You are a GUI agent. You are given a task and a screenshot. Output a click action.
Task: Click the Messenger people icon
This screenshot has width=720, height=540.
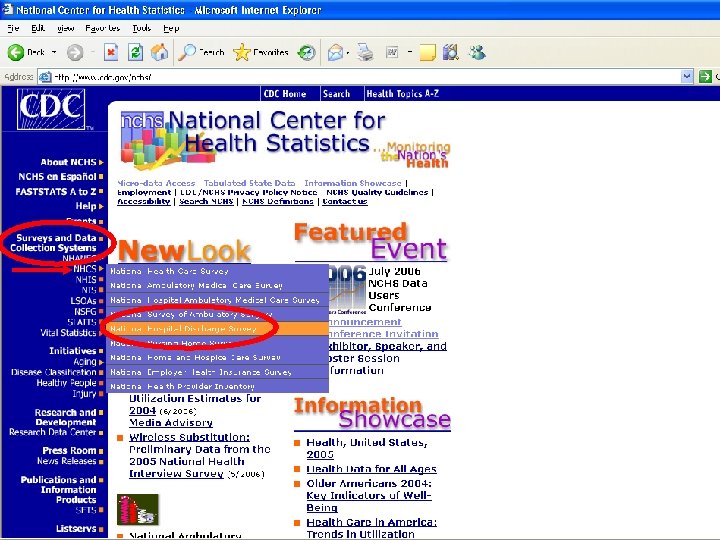coord(478,52)
